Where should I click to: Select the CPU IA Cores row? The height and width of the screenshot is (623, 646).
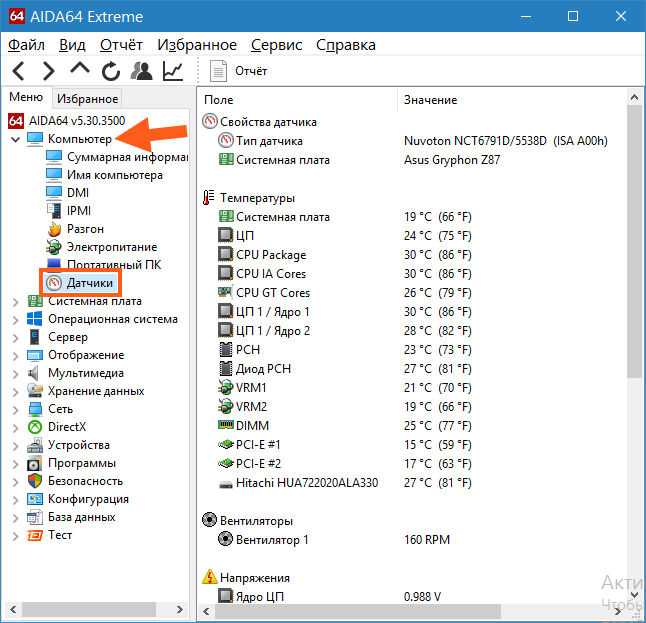pos(344,274)
